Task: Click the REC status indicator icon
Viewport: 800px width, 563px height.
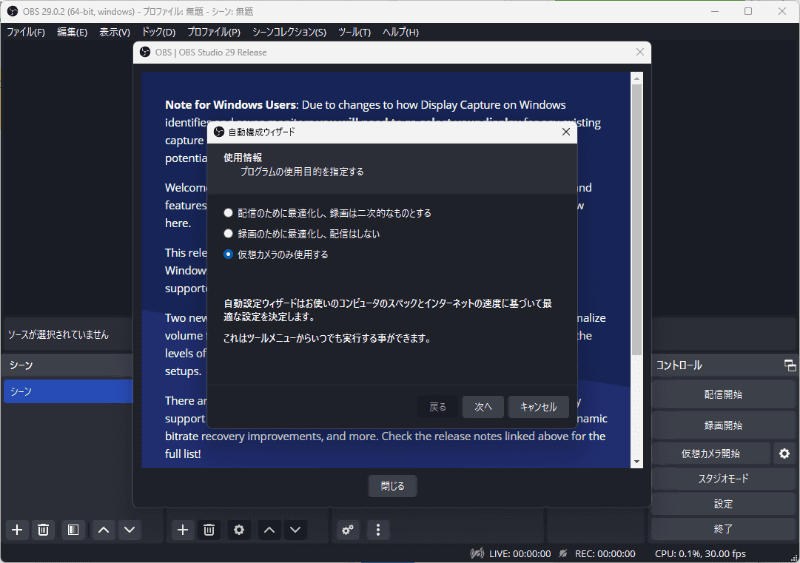Action: [x=563, y=553]
